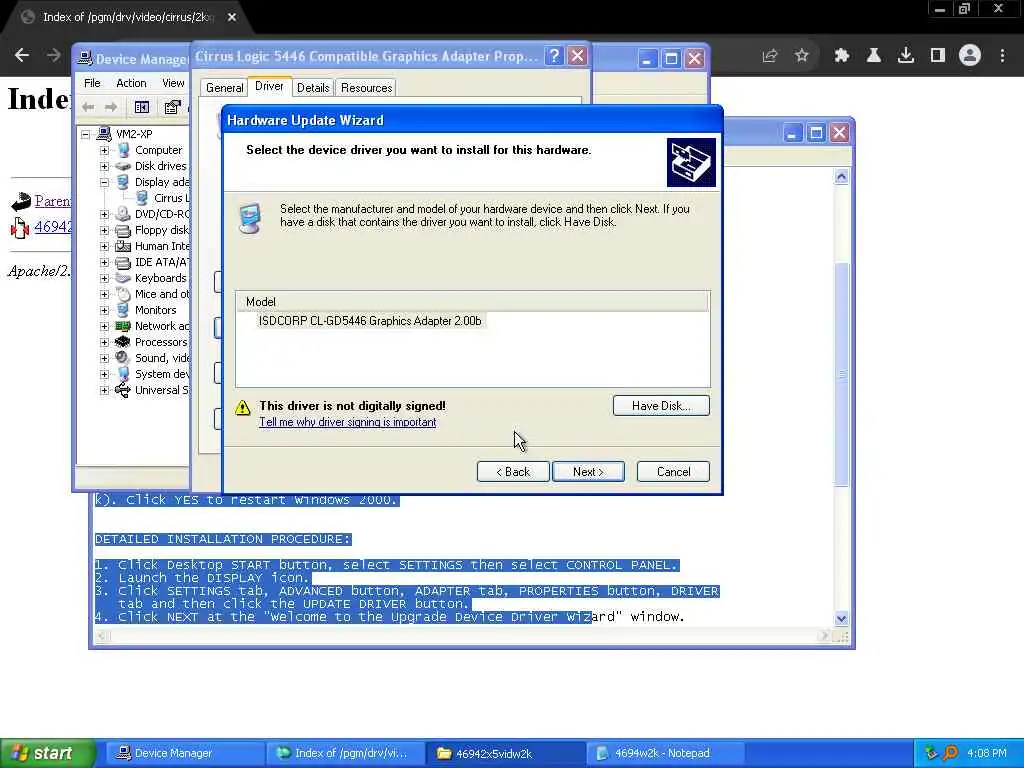This screenshot has width=1024, height=768.
Task: Open the browser three-dot menu
Action: 1002,56
